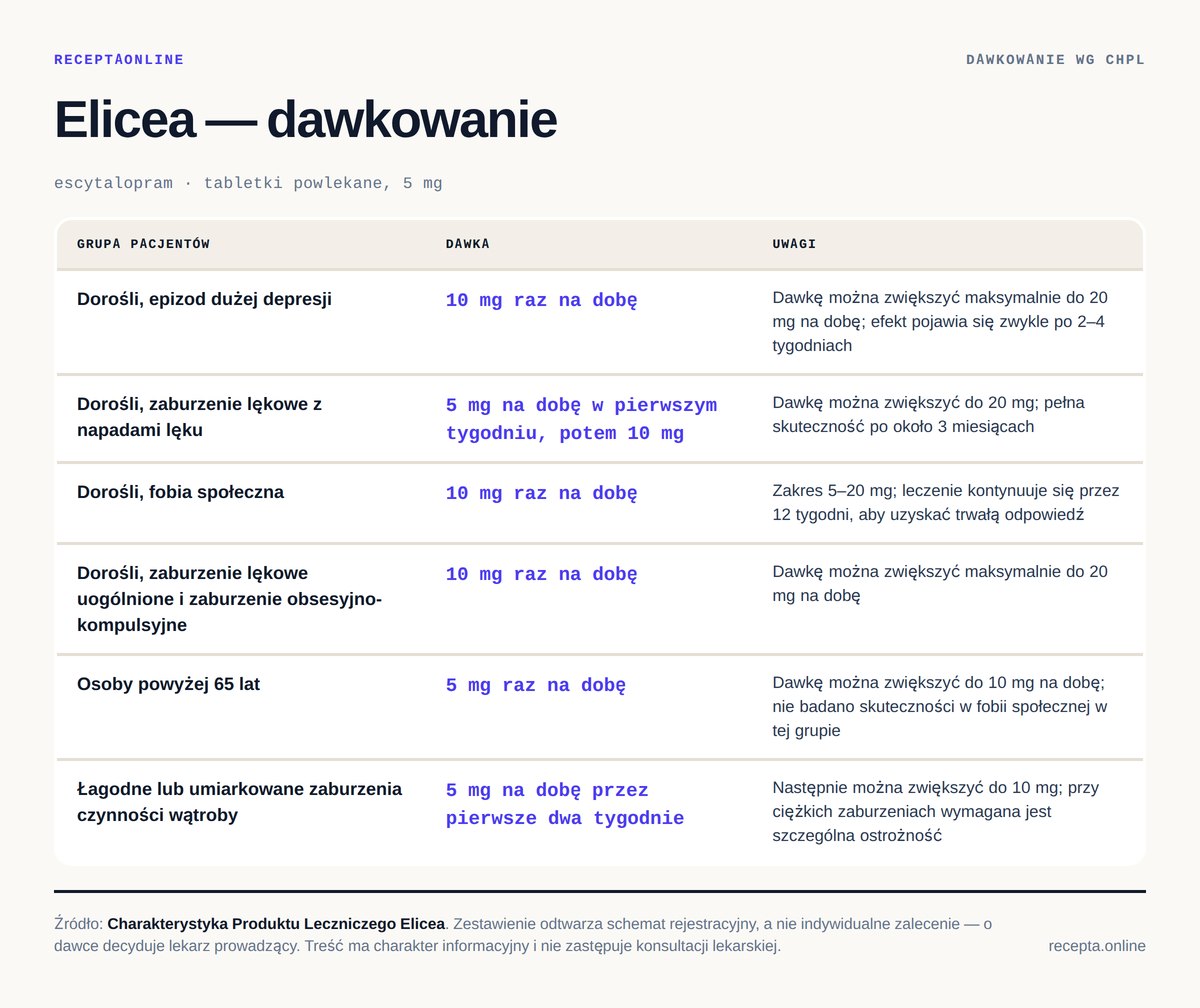Click the recepta.online footer link
Image resolution: width=1200 pixels, height=1008 pixels.
pos(1097,946)
